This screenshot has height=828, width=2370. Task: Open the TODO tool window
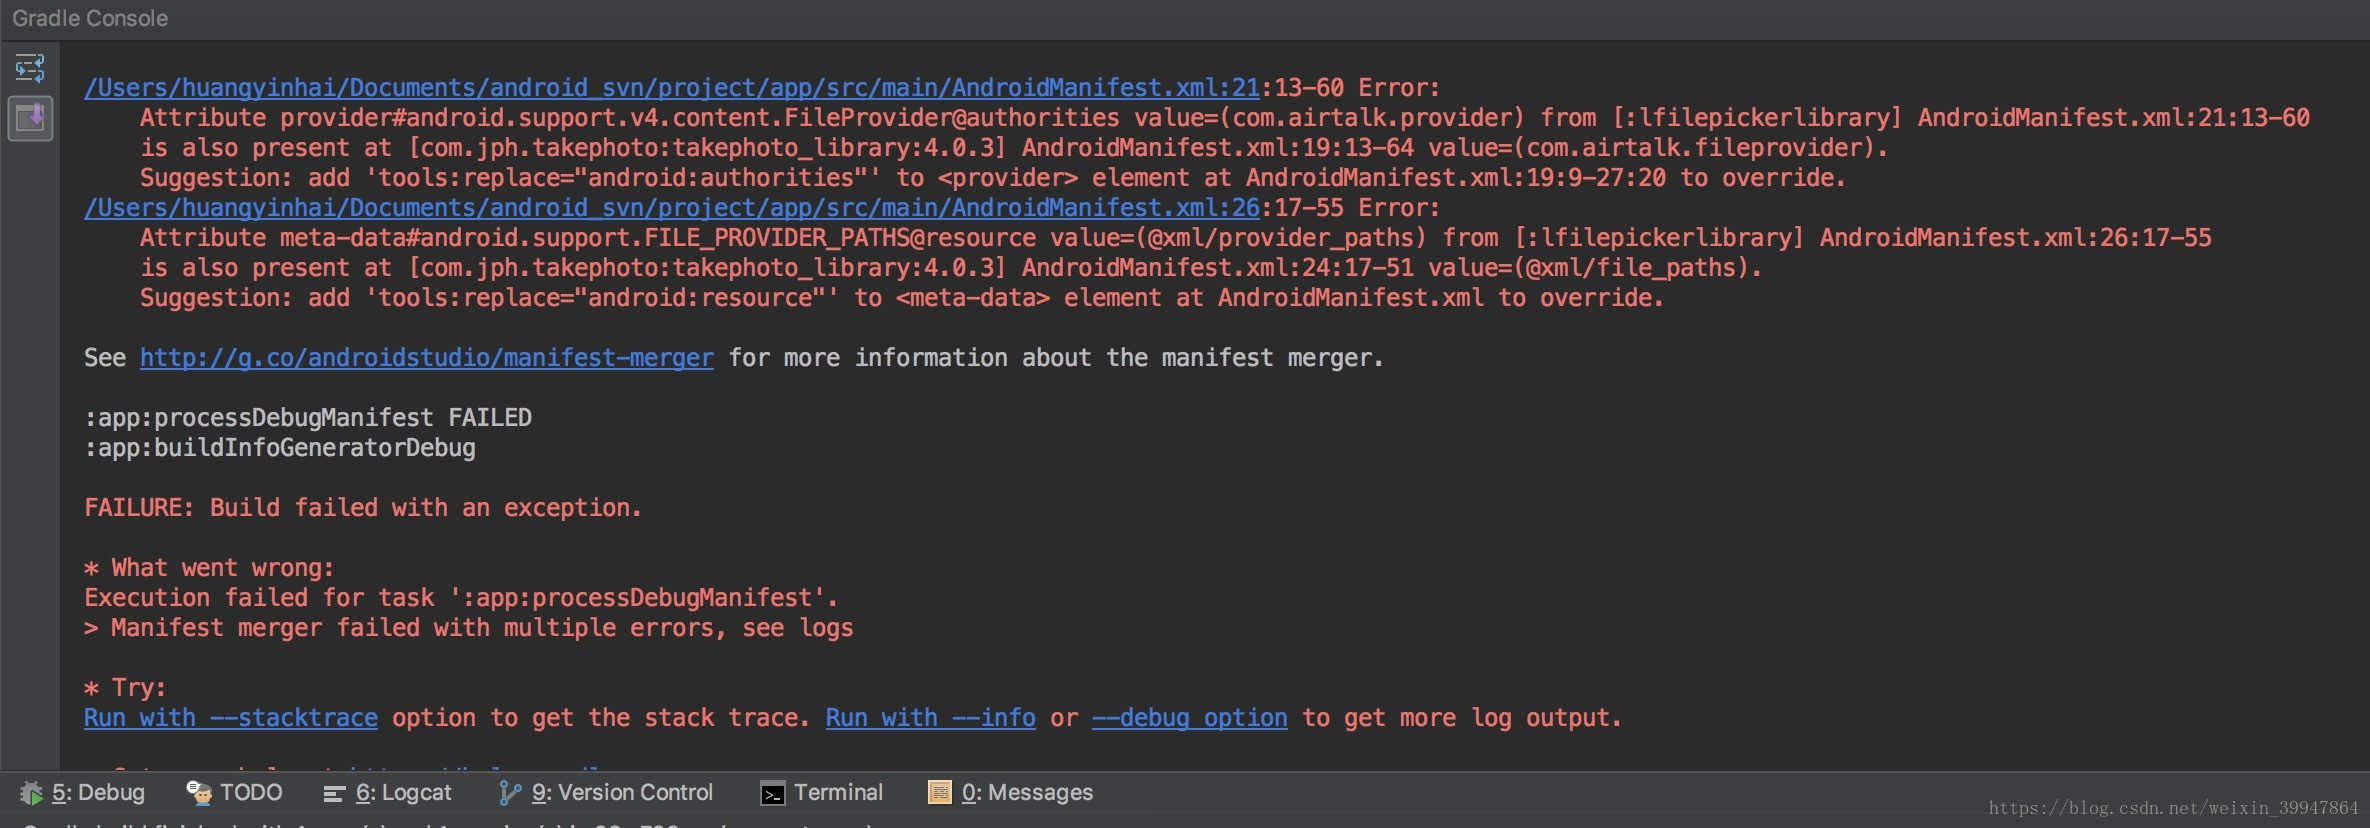tap(235, 793)
